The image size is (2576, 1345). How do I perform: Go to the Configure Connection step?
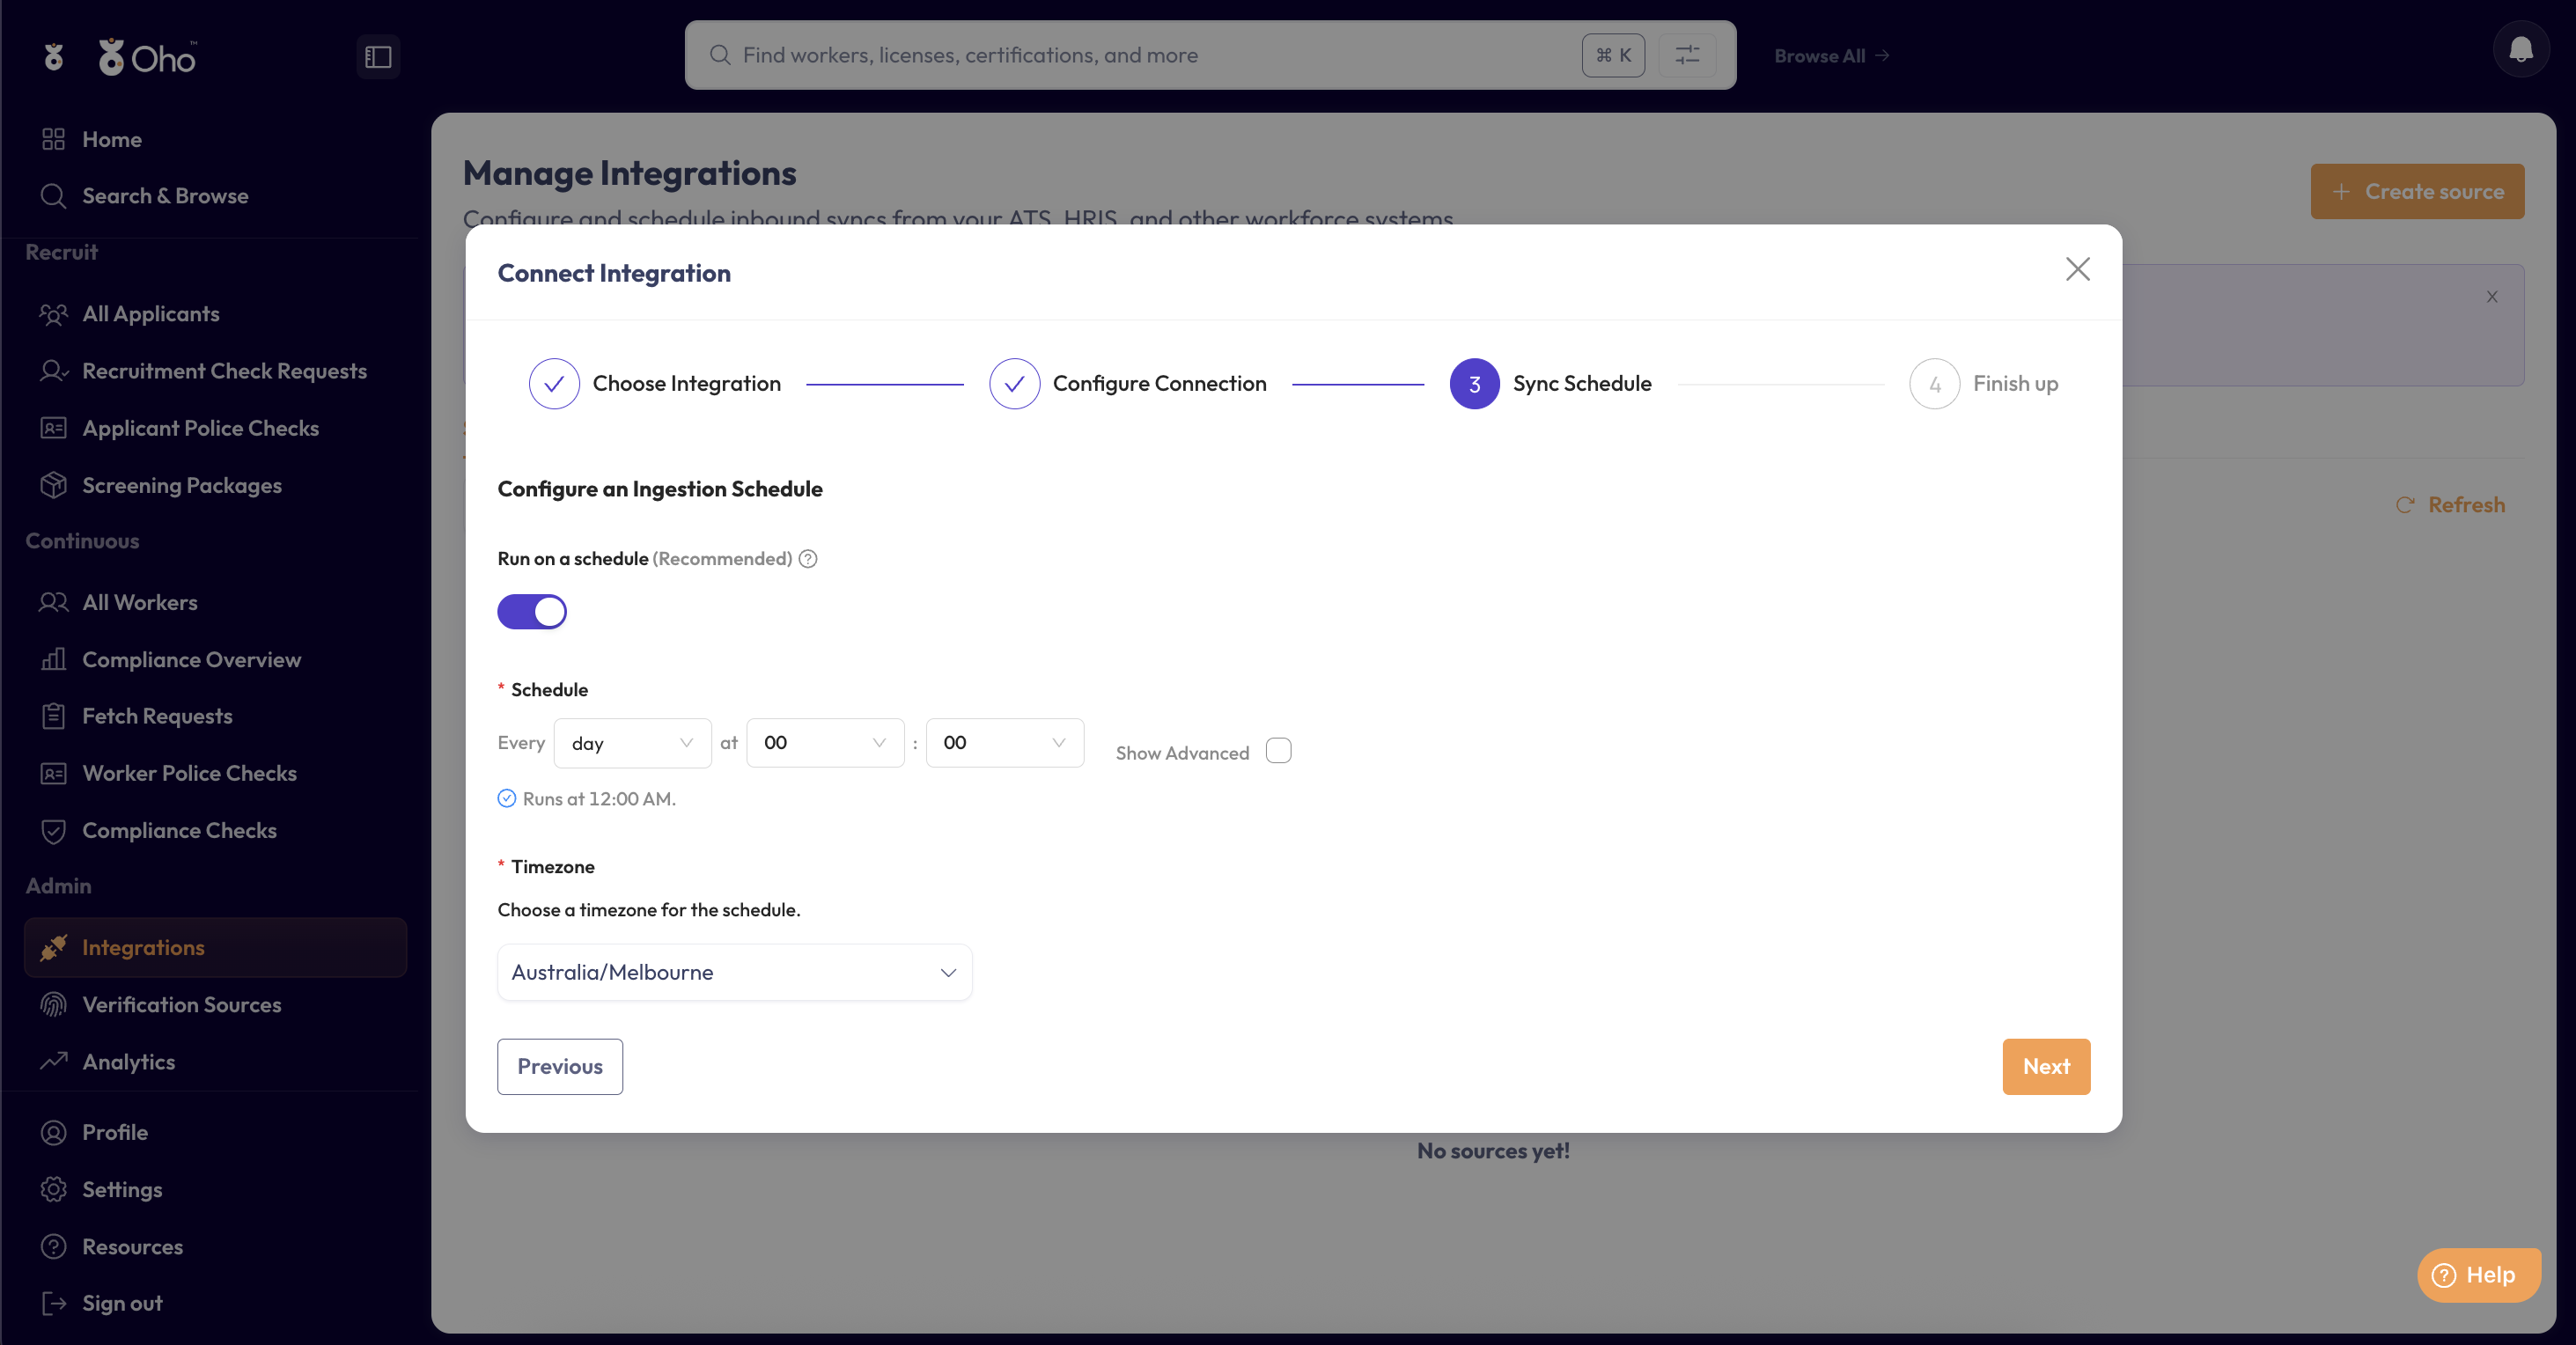[x=1127, y=384]
